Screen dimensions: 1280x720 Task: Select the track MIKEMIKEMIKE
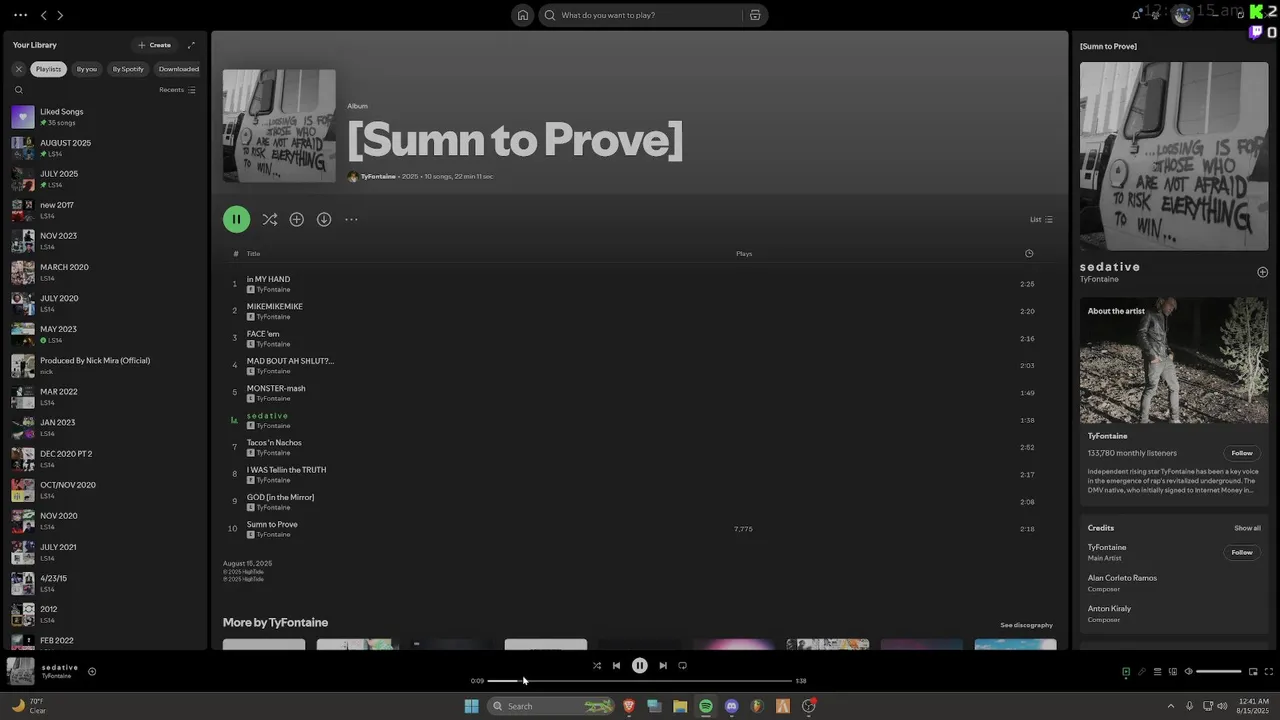point(640,311)
